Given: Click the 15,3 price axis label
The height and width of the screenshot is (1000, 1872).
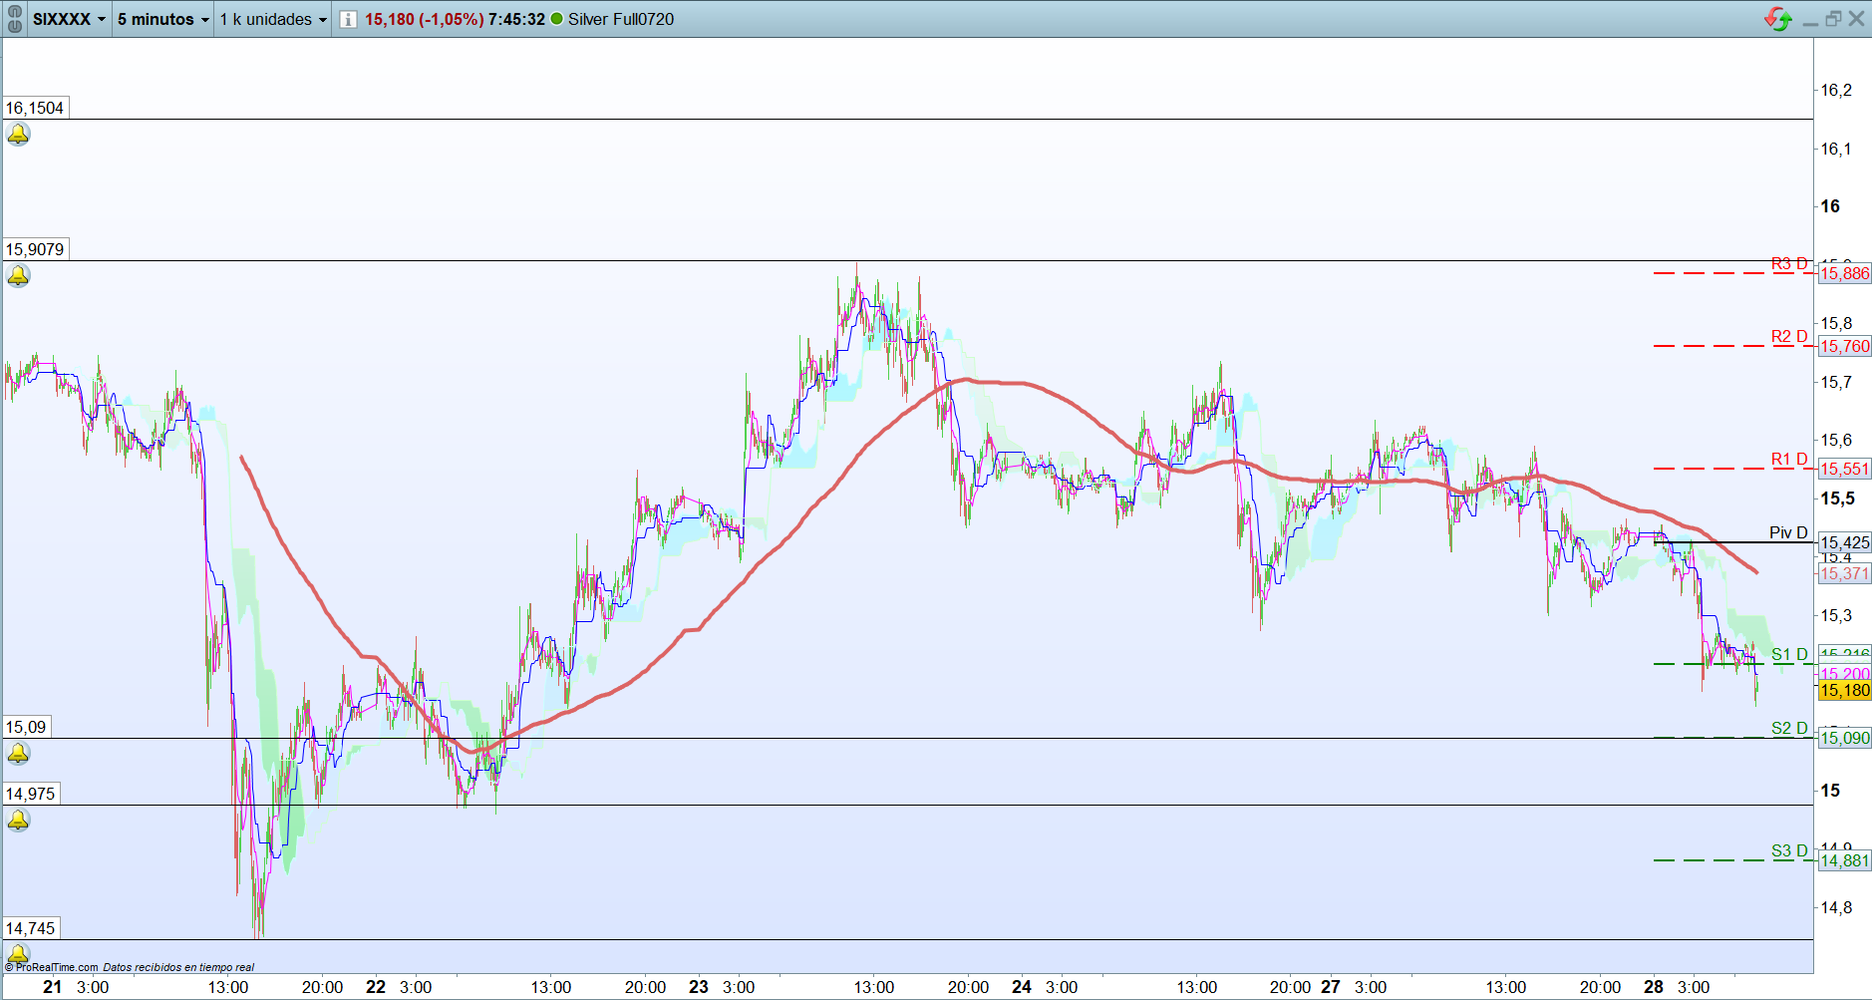Looking at the screenshot, I should 1836,616.
